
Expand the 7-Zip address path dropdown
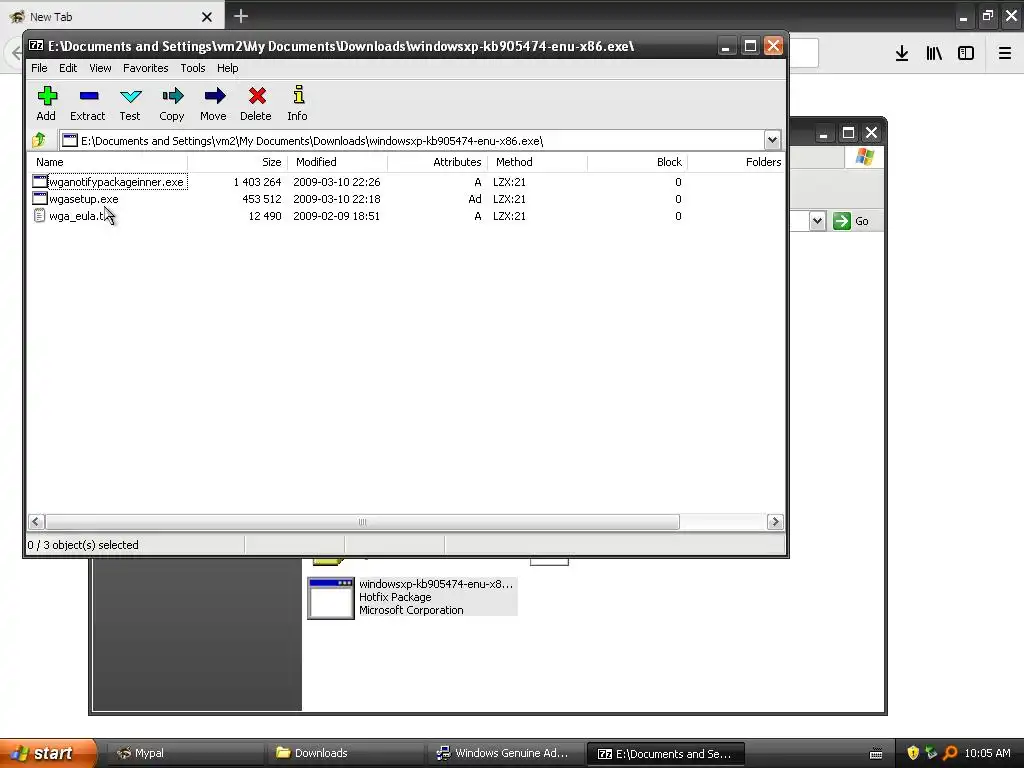click(x=772, y=140)
